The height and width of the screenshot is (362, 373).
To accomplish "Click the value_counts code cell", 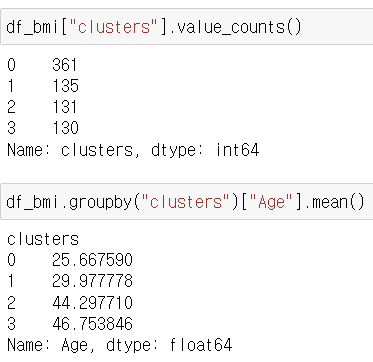I will (187, 27).
